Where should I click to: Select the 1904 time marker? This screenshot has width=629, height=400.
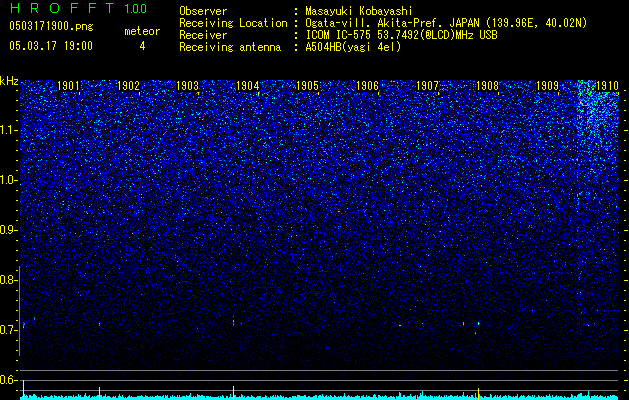(248, 85)
